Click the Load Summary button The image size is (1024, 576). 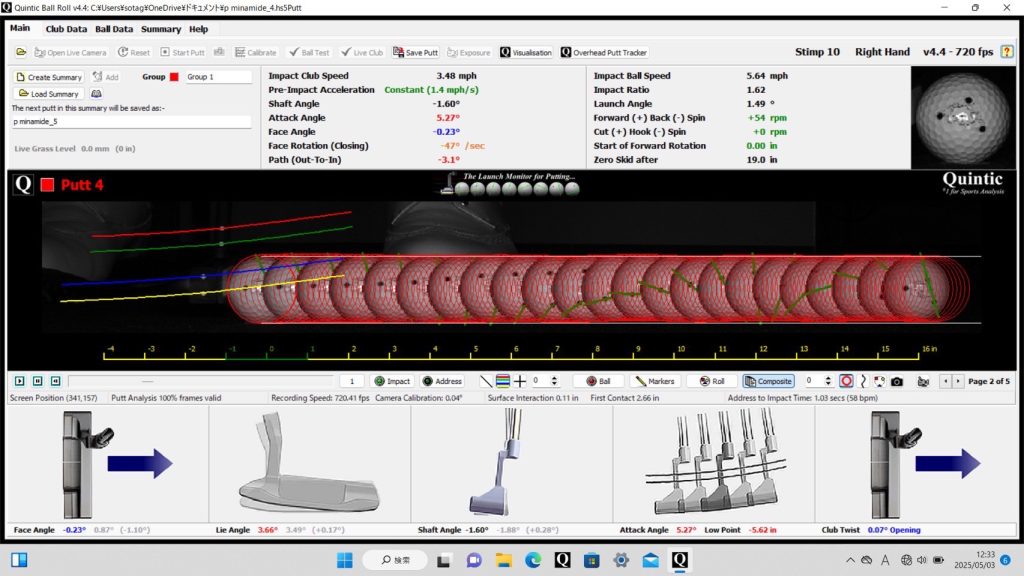(x=48, y=94)
